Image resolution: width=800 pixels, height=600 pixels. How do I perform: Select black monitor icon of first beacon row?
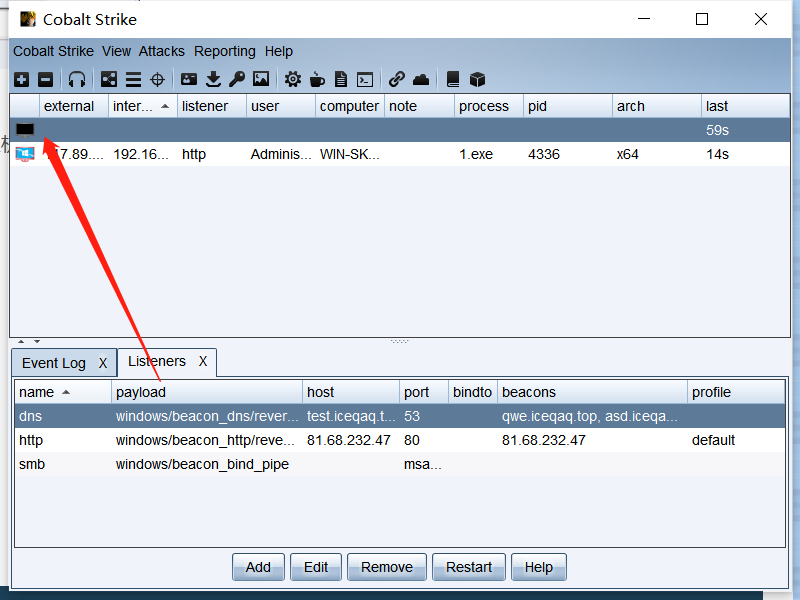[x=25, y=130]
